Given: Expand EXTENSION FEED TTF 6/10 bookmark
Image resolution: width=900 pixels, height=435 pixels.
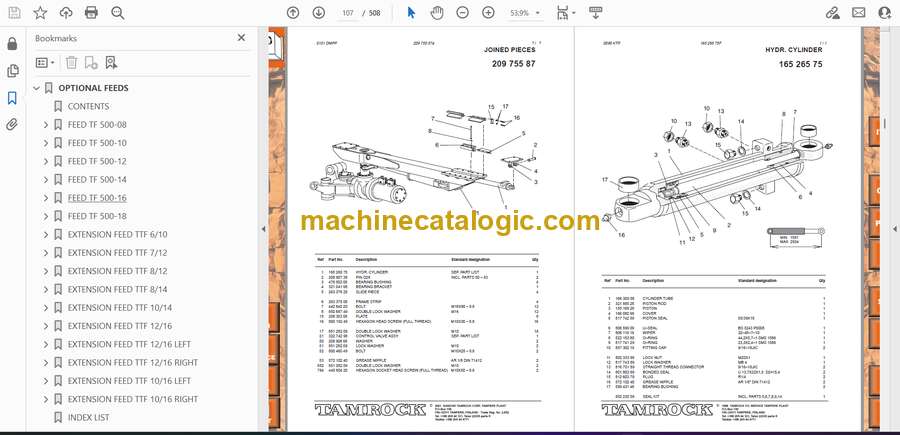Looking at the screenshot, I should (46, 235).
